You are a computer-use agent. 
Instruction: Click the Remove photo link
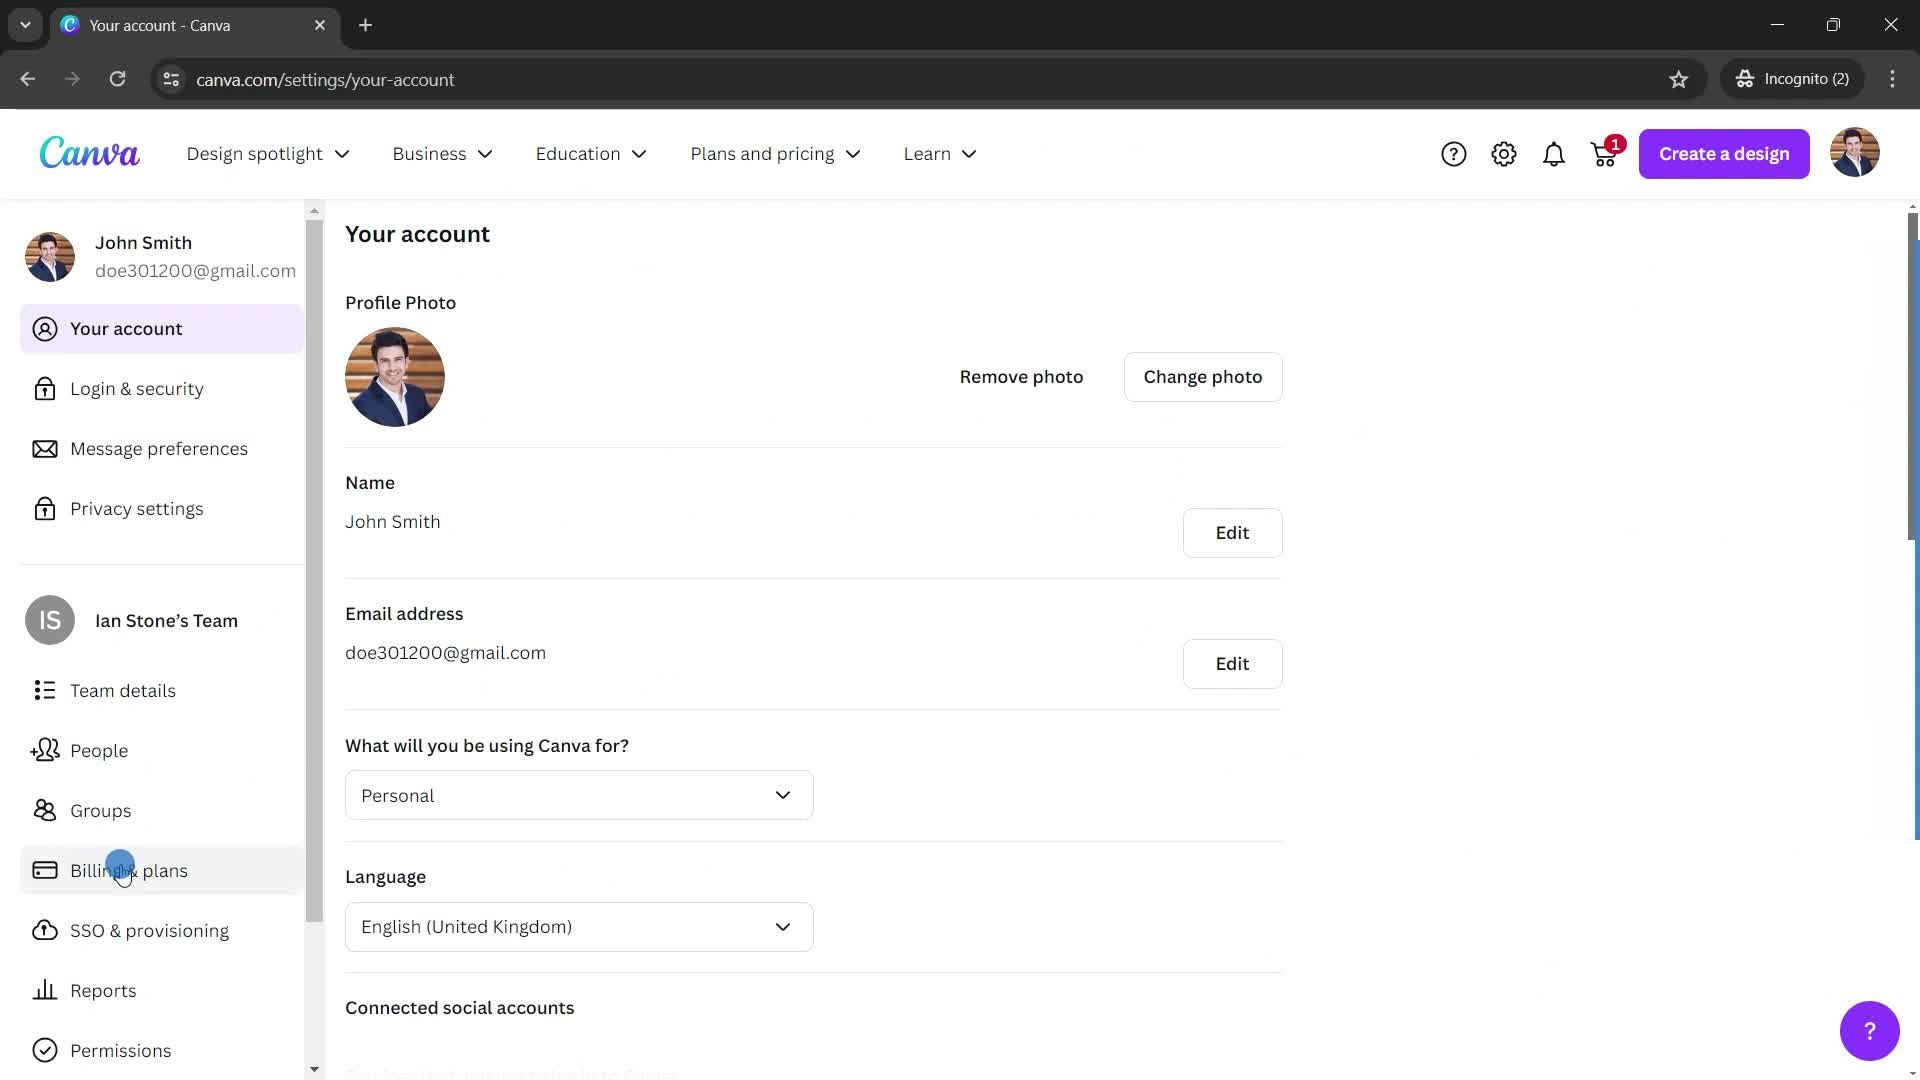tap(1022, 376)
